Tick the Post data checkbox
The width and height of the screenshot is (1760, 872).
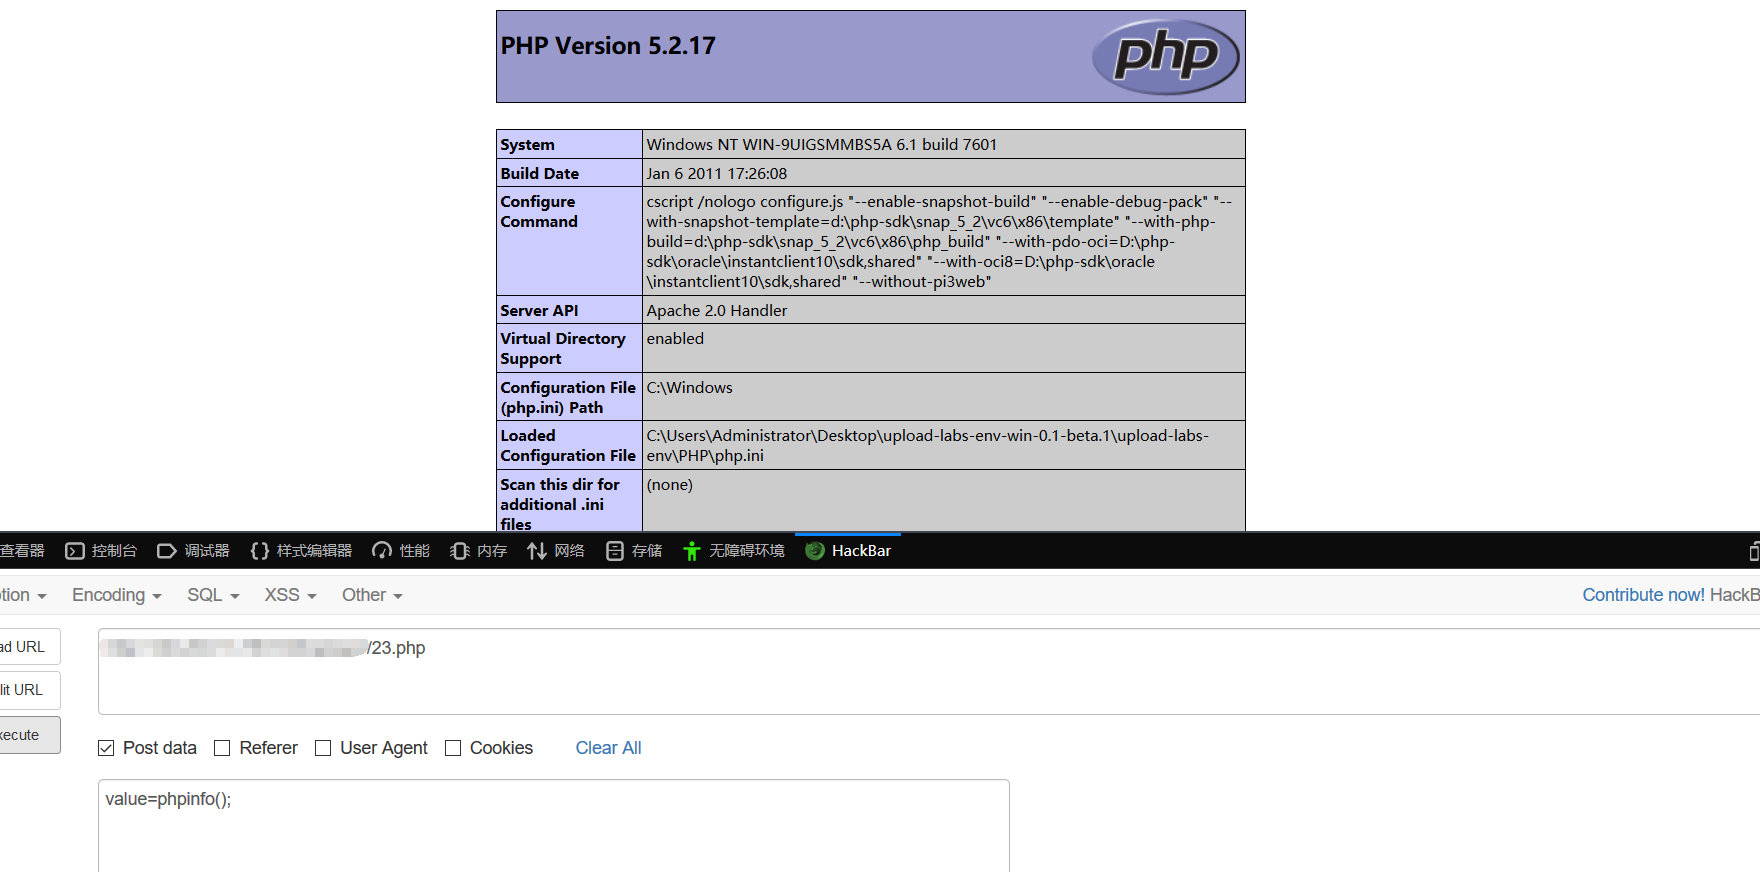[106, 748]
